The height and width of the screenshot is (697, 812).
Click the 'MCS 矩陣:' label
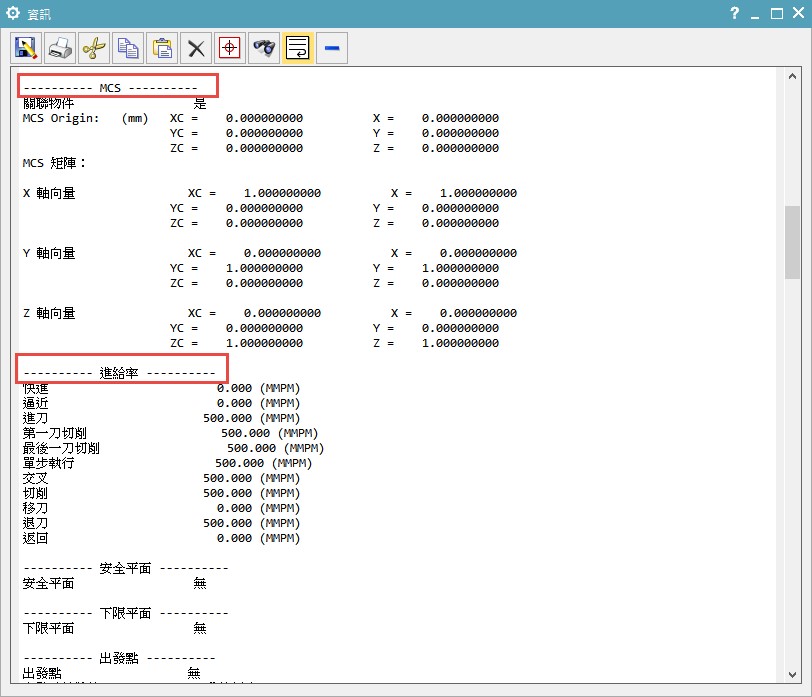pos(54,163)
